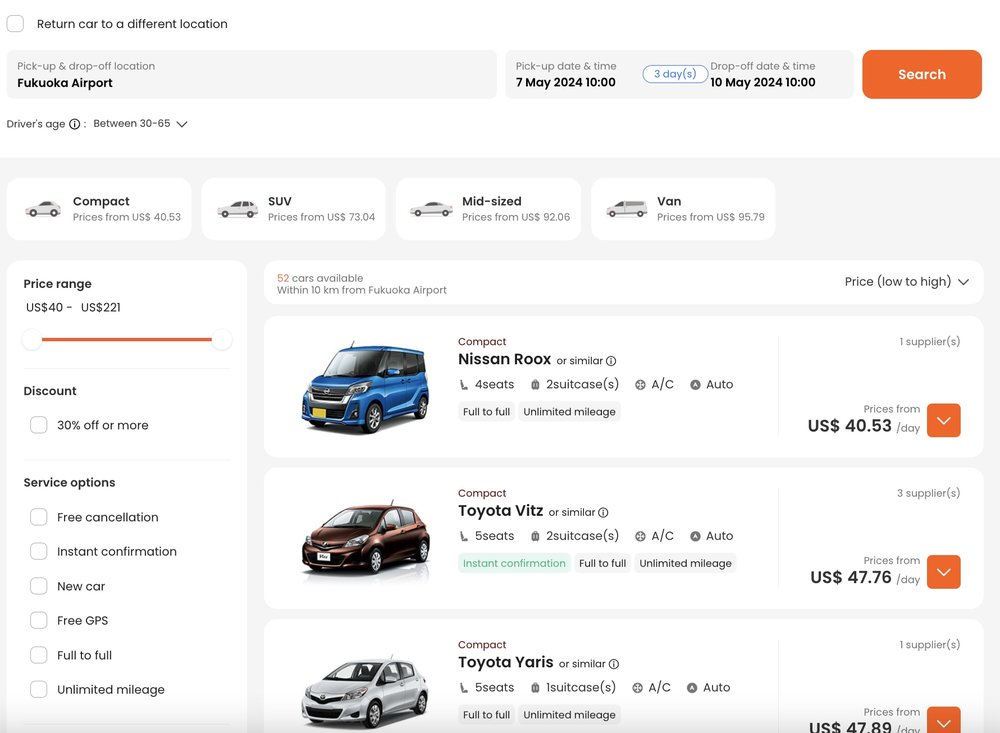Click the blue Nissan Roox car image

[365, 387]
